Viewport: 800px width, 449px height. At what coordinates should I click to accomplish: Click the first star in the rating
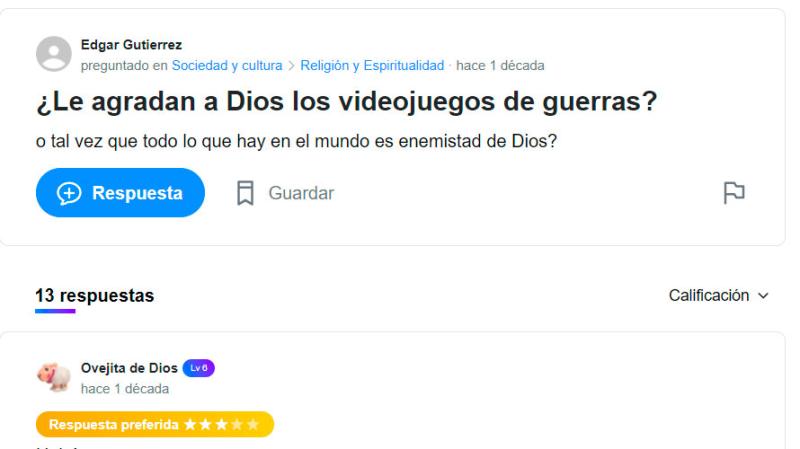tap(190, 425)
